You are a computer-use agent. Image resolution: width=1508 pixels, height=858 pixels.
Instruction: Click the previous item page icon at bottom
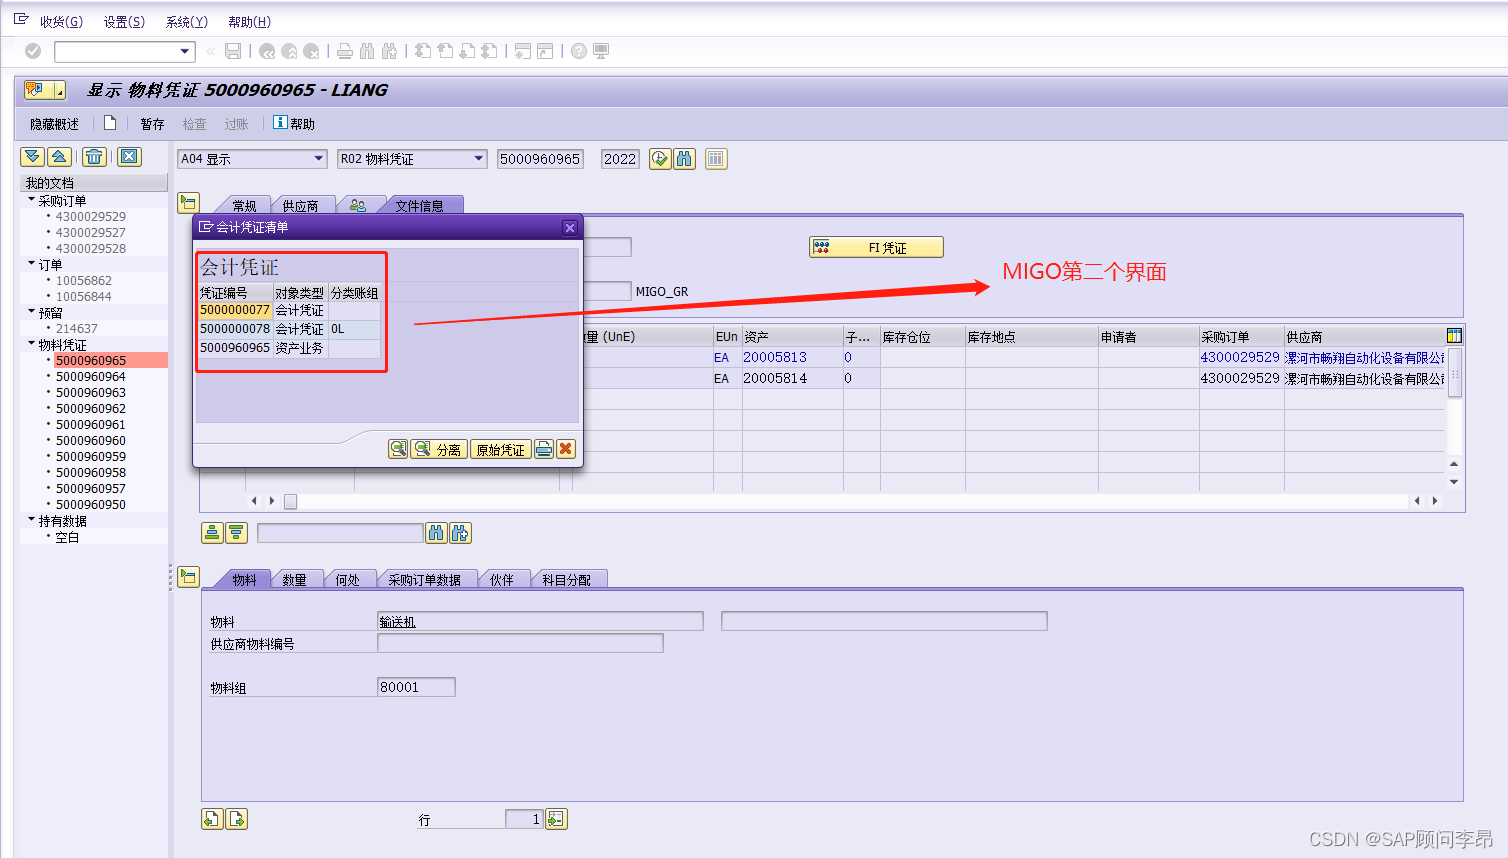tap(212, 819)
